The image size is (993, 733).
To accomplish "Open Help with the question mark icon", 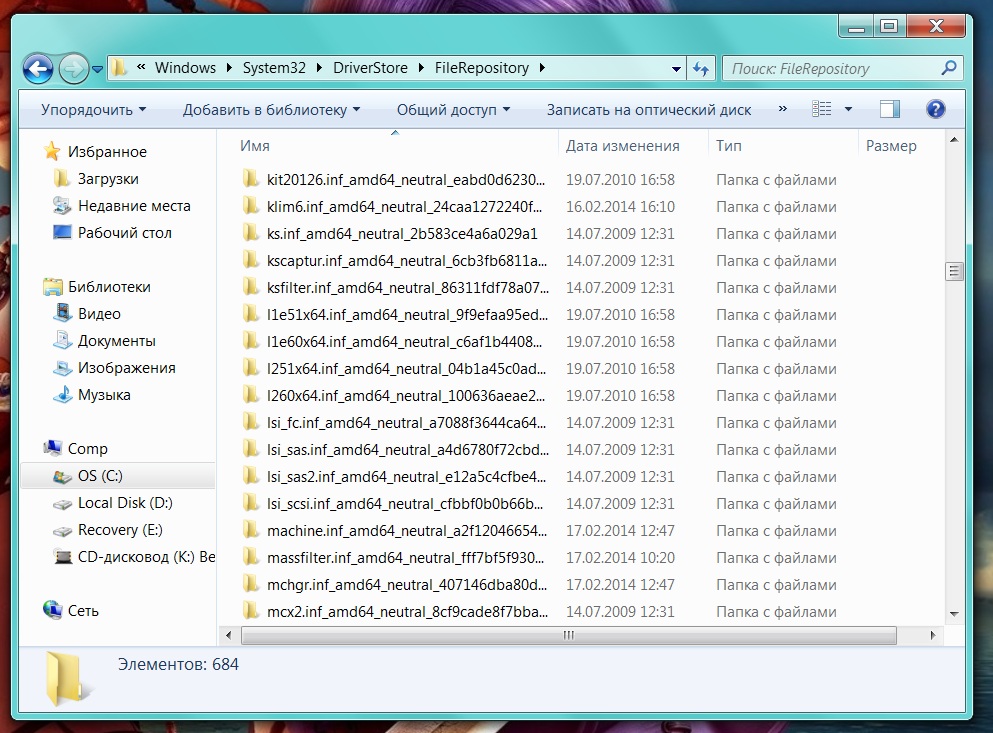I will [x=935, y=109].
